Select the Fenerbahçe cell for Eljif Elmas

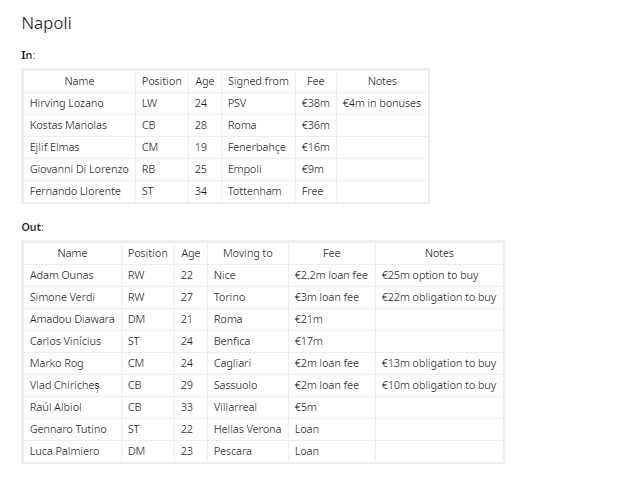click(x=257, y=148)
